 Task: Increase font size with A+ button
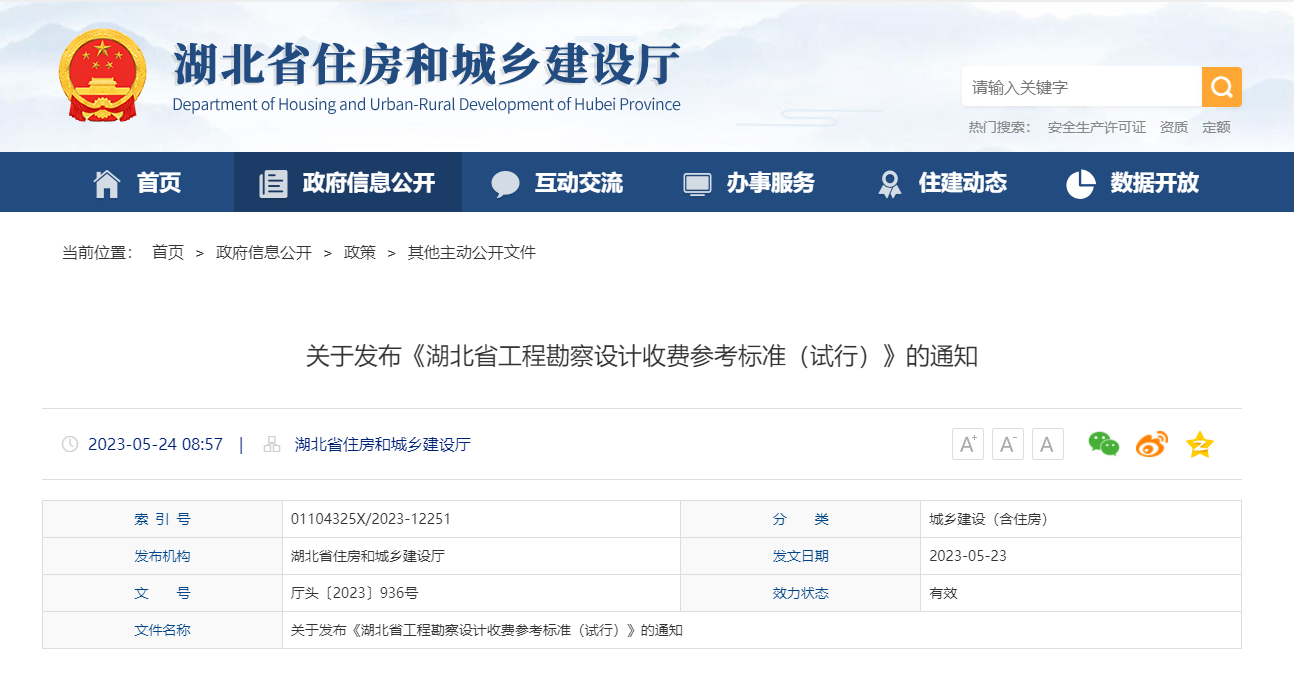pyautogui.click(x=968, y=444)
